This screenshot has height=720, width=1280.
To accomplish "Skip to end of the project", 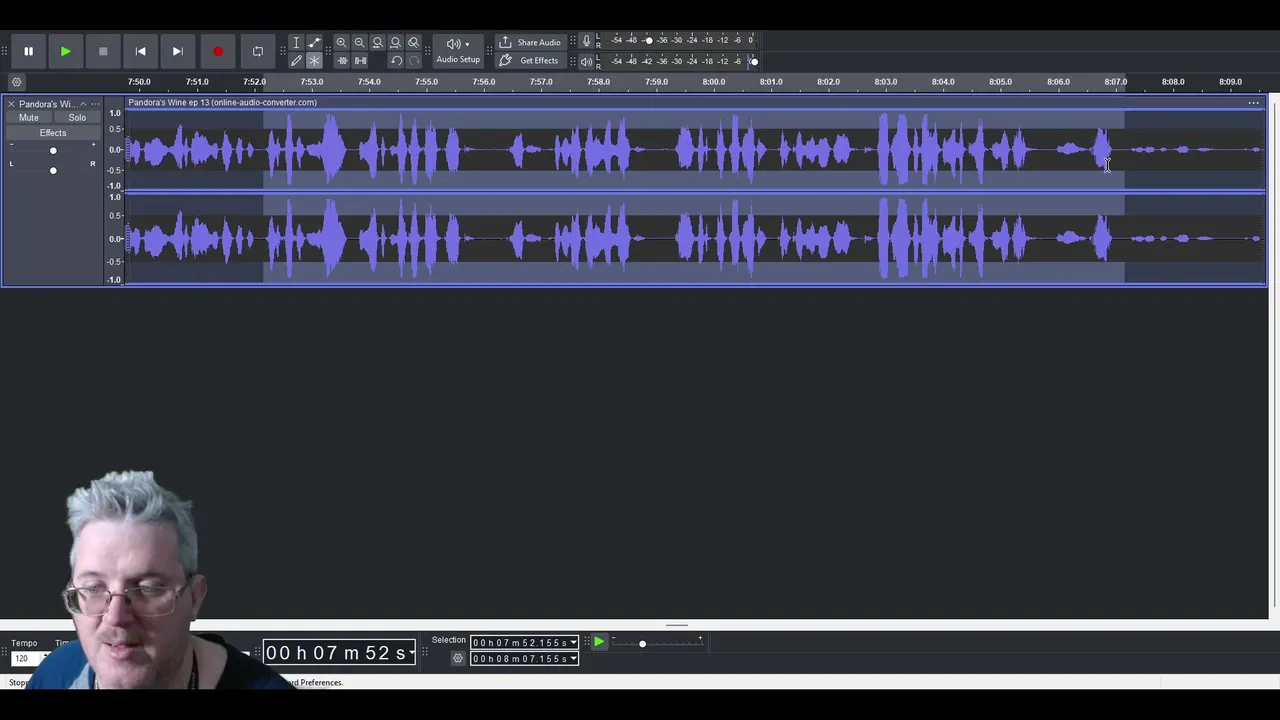I will click(177, 51).
